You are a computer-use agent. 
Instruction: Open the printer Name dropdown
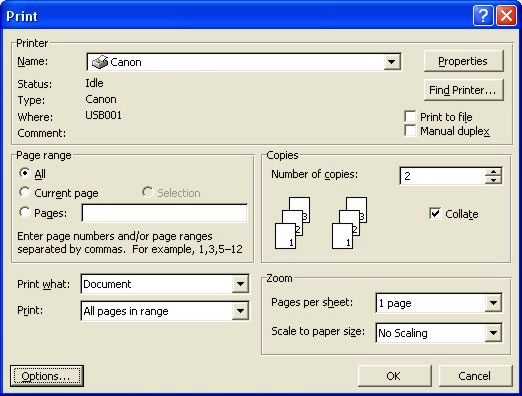tap(391, 62)
